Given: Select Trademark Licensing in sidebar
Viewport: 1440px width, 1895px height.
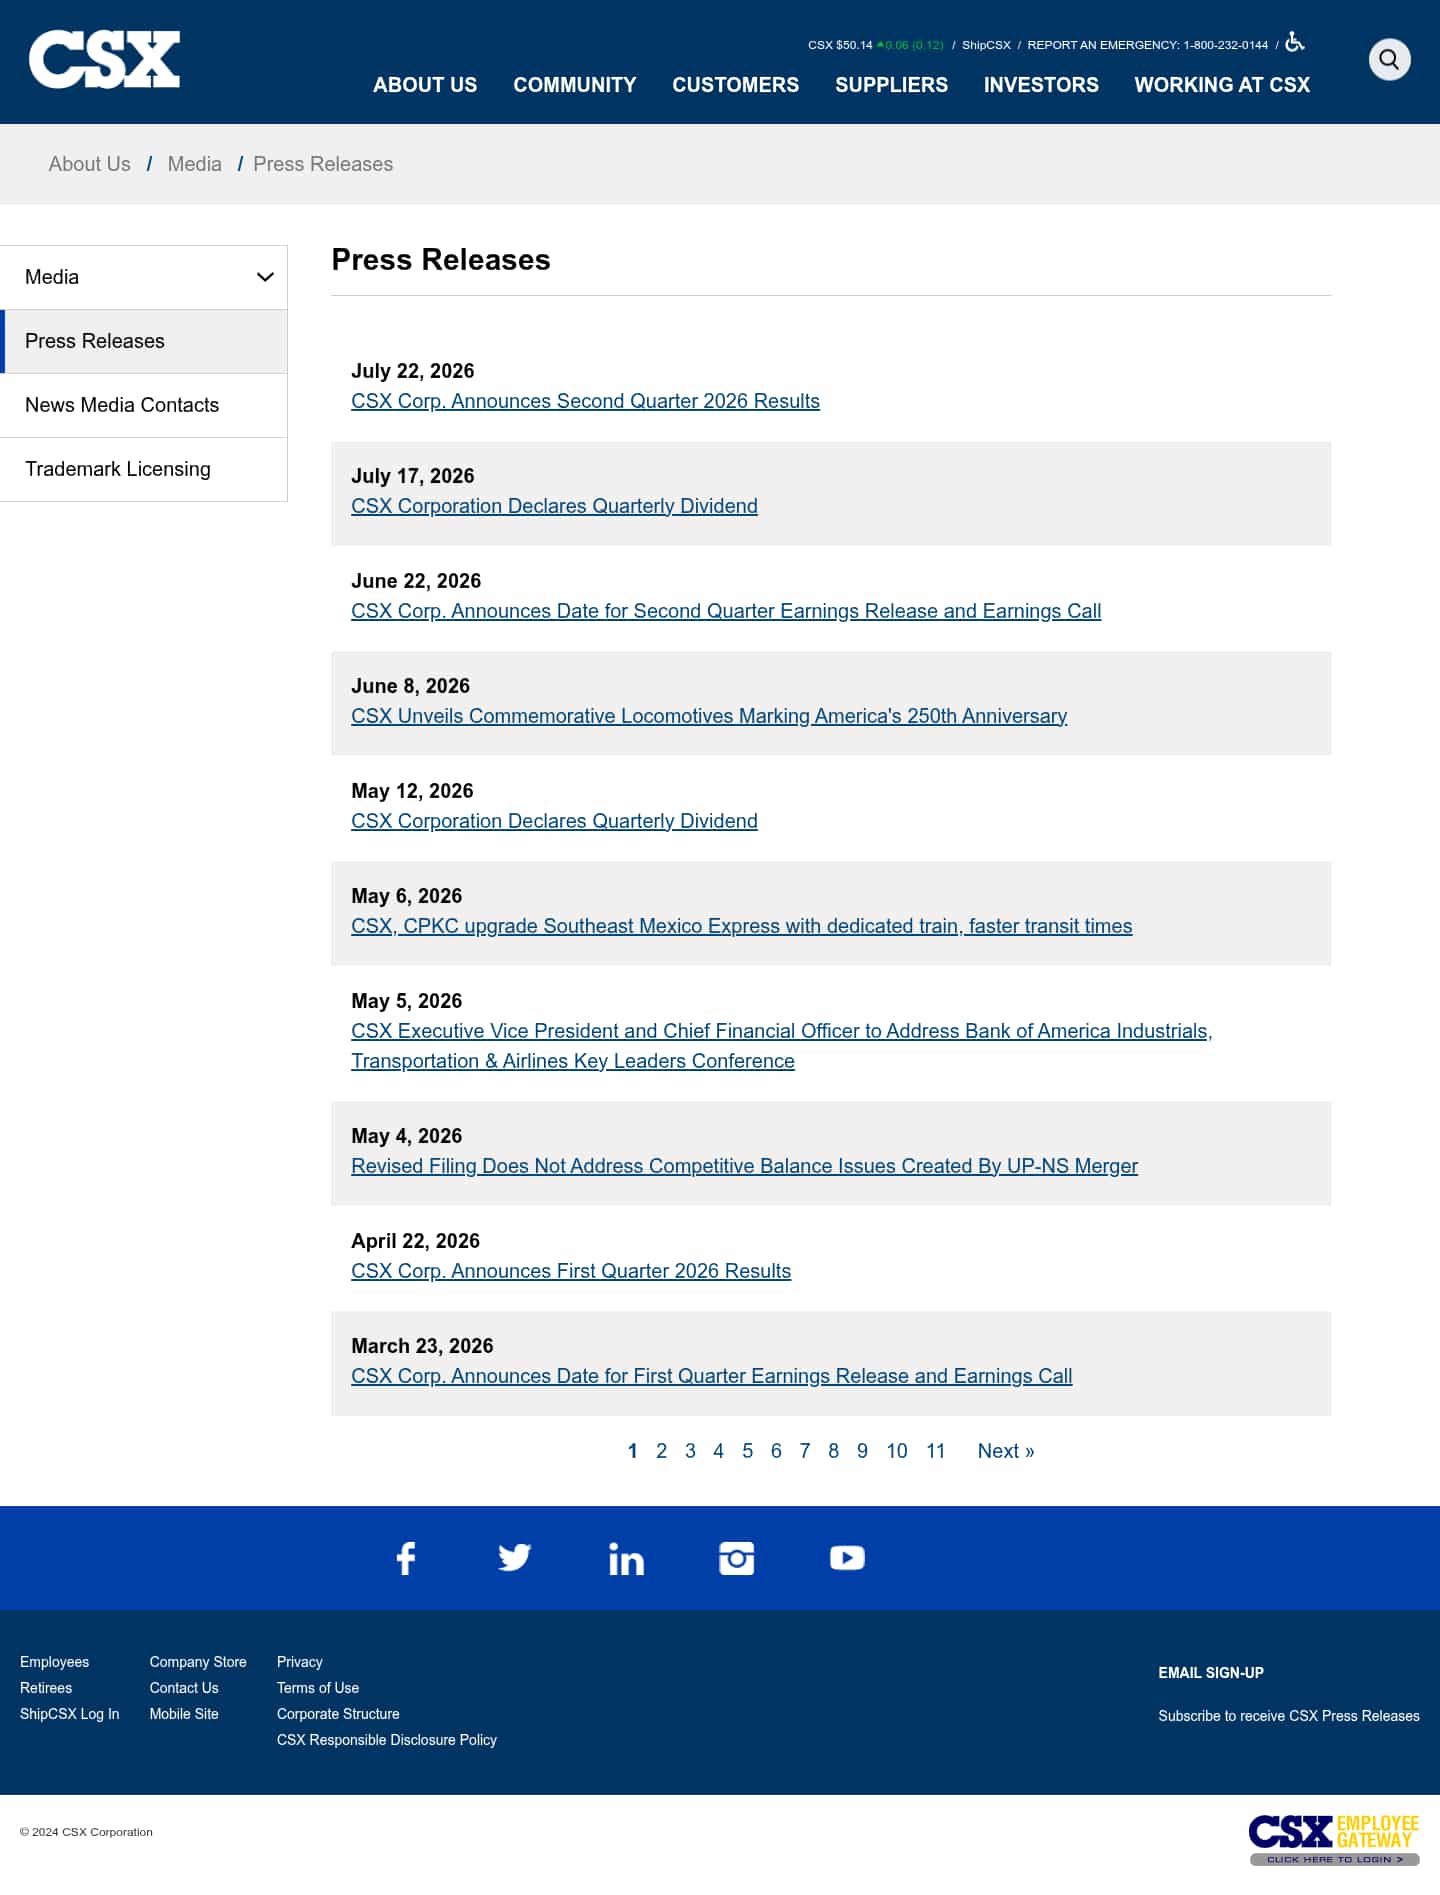Looking at the screenshot, I should pos(144,469).
